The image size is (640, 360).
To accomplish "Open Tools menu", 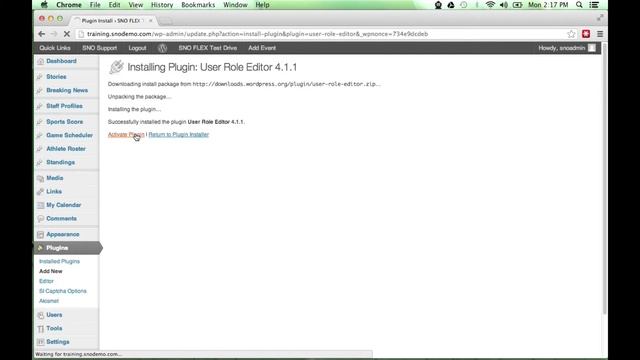I will coord(54,328).
